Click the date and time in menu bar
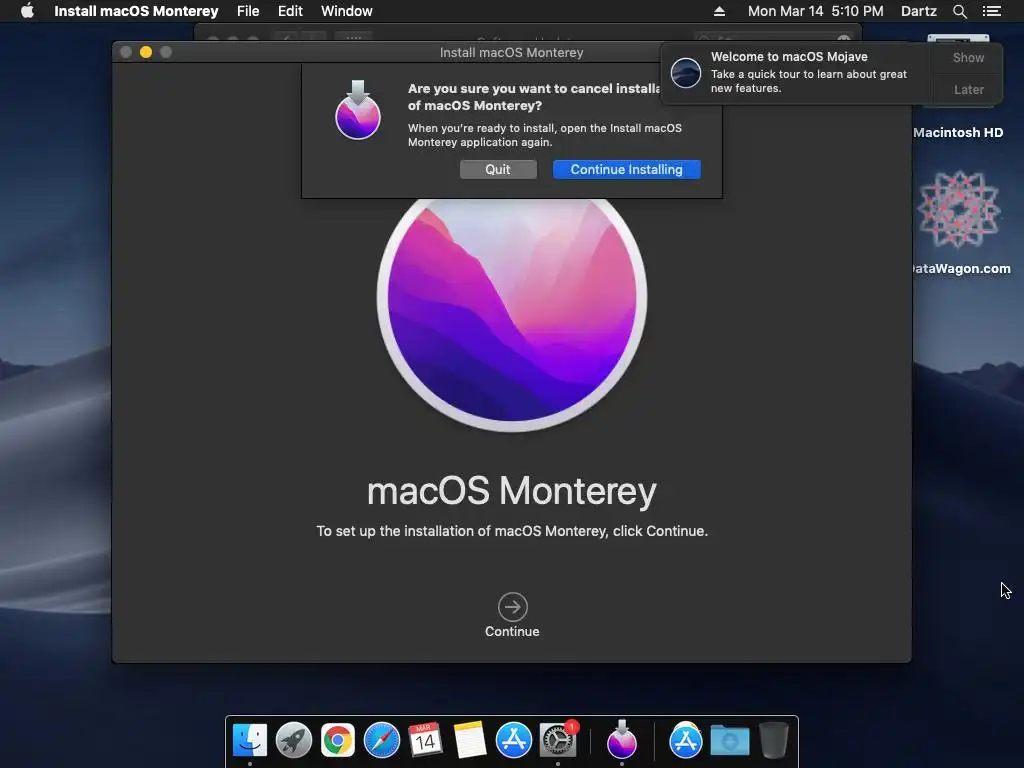The image size is (1024, 768). [815, 11]
